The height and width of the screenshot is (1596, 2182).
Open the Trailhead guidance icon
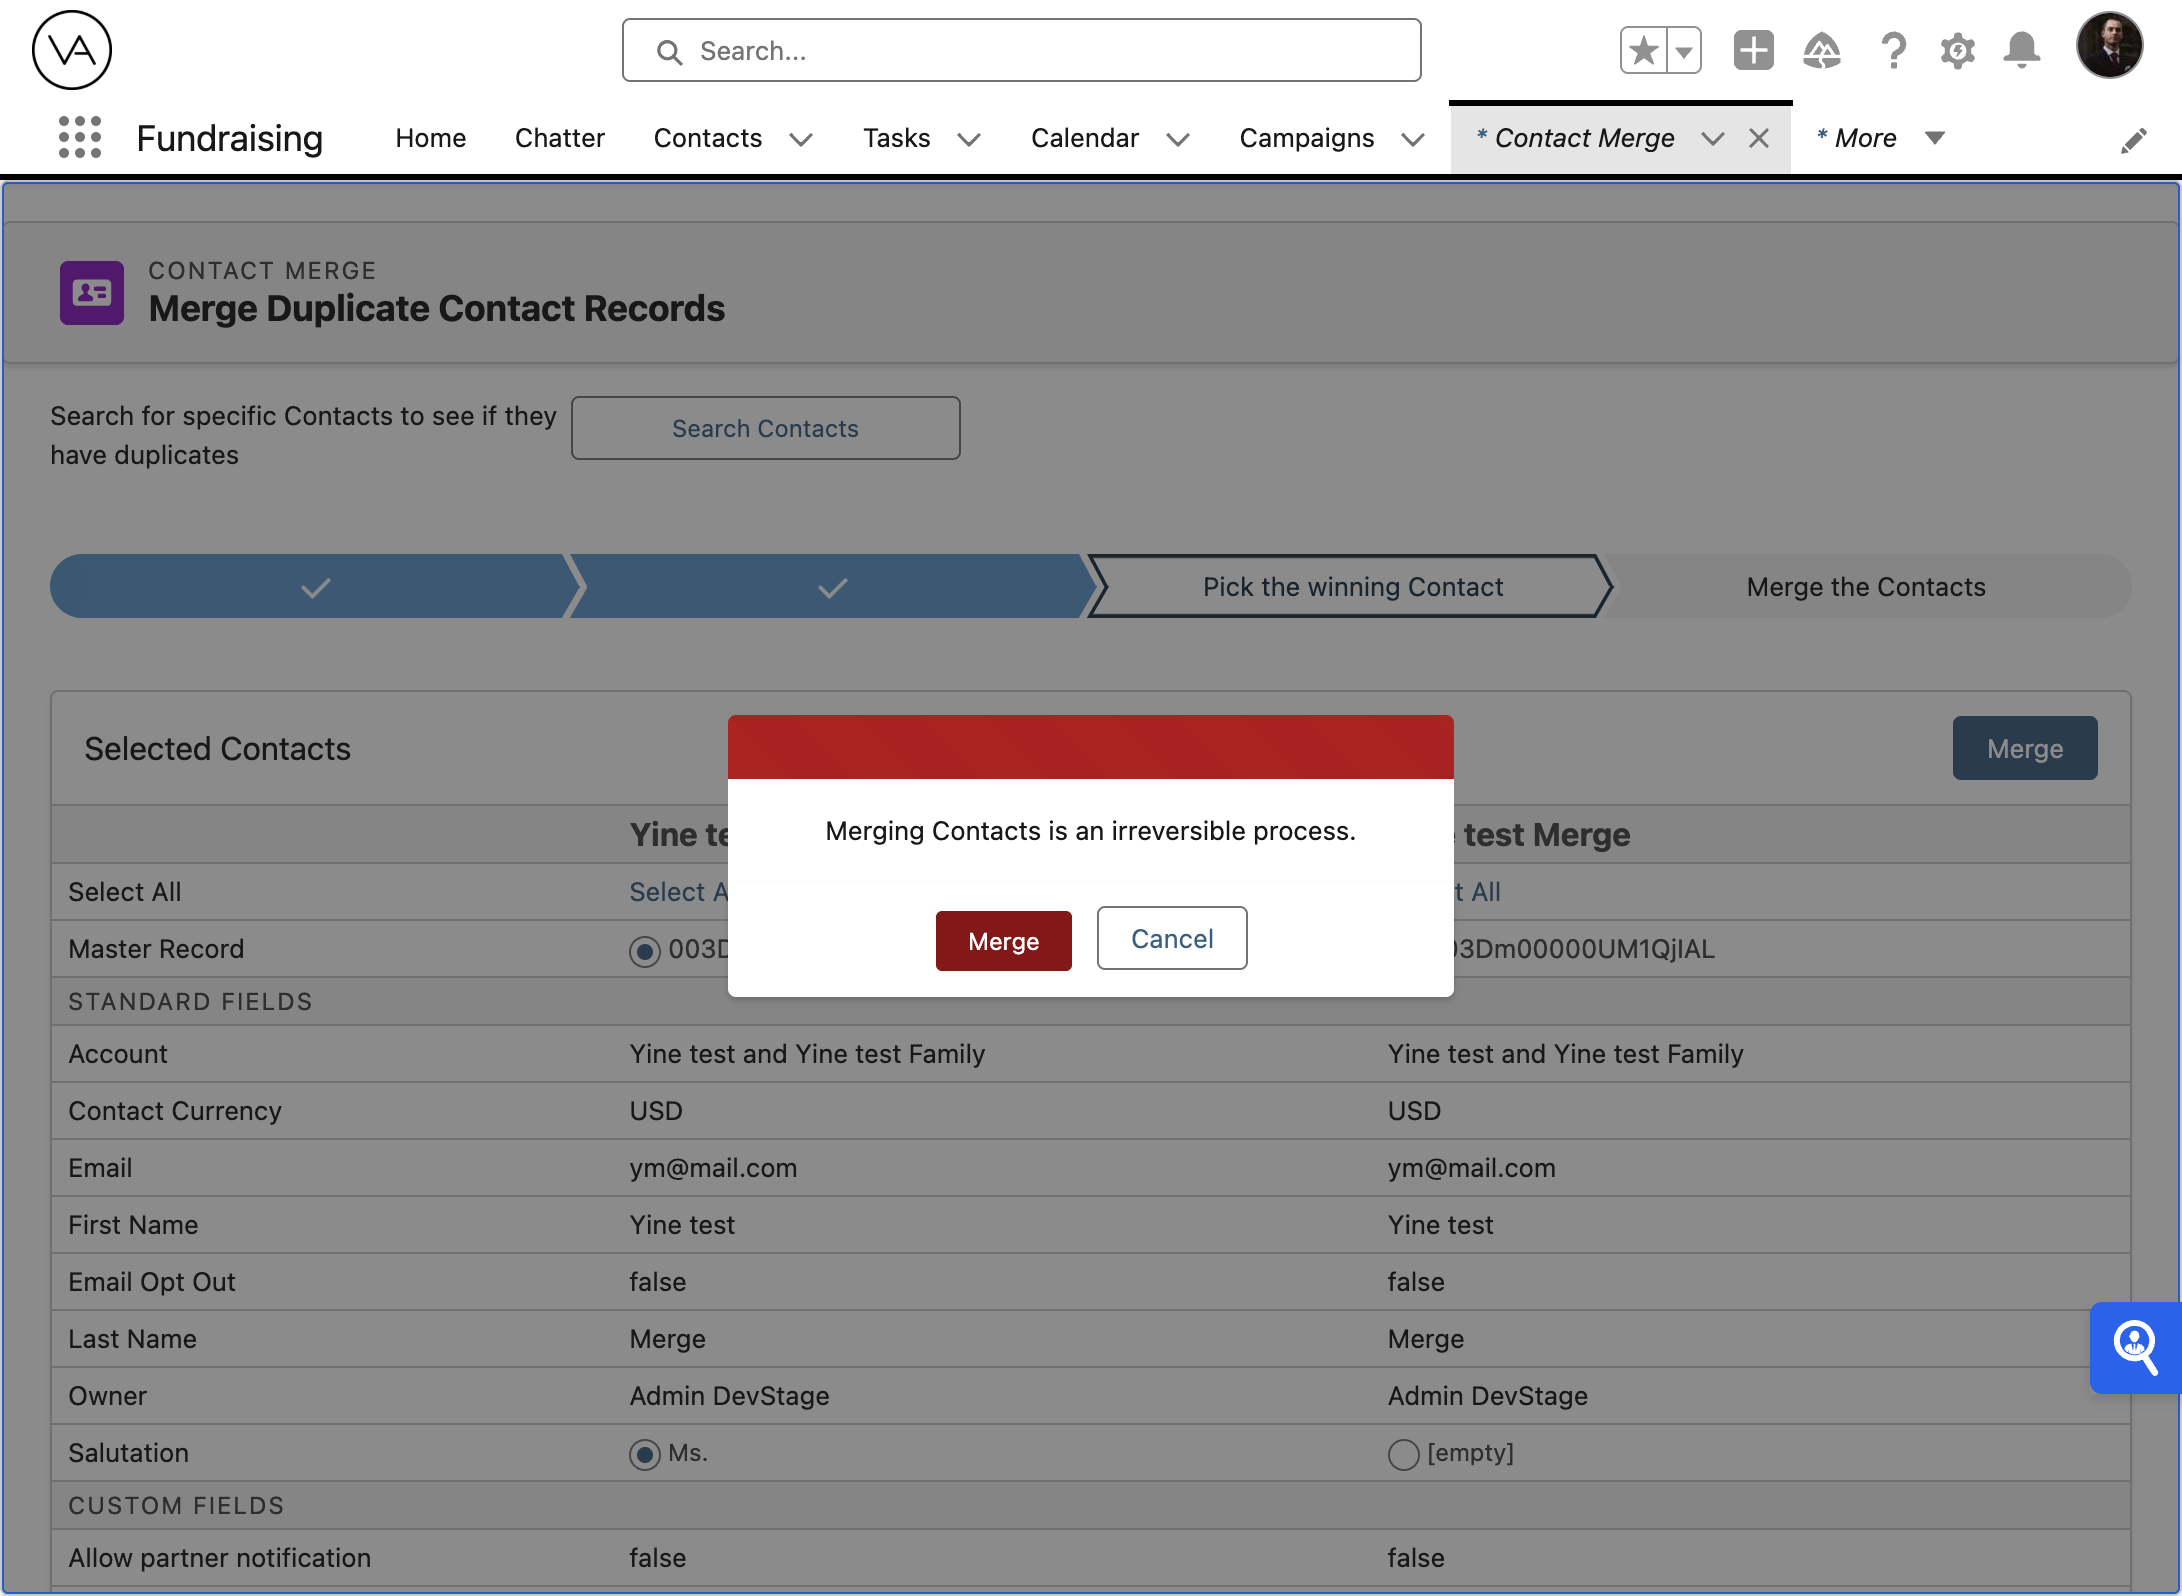pos(1822,50)
